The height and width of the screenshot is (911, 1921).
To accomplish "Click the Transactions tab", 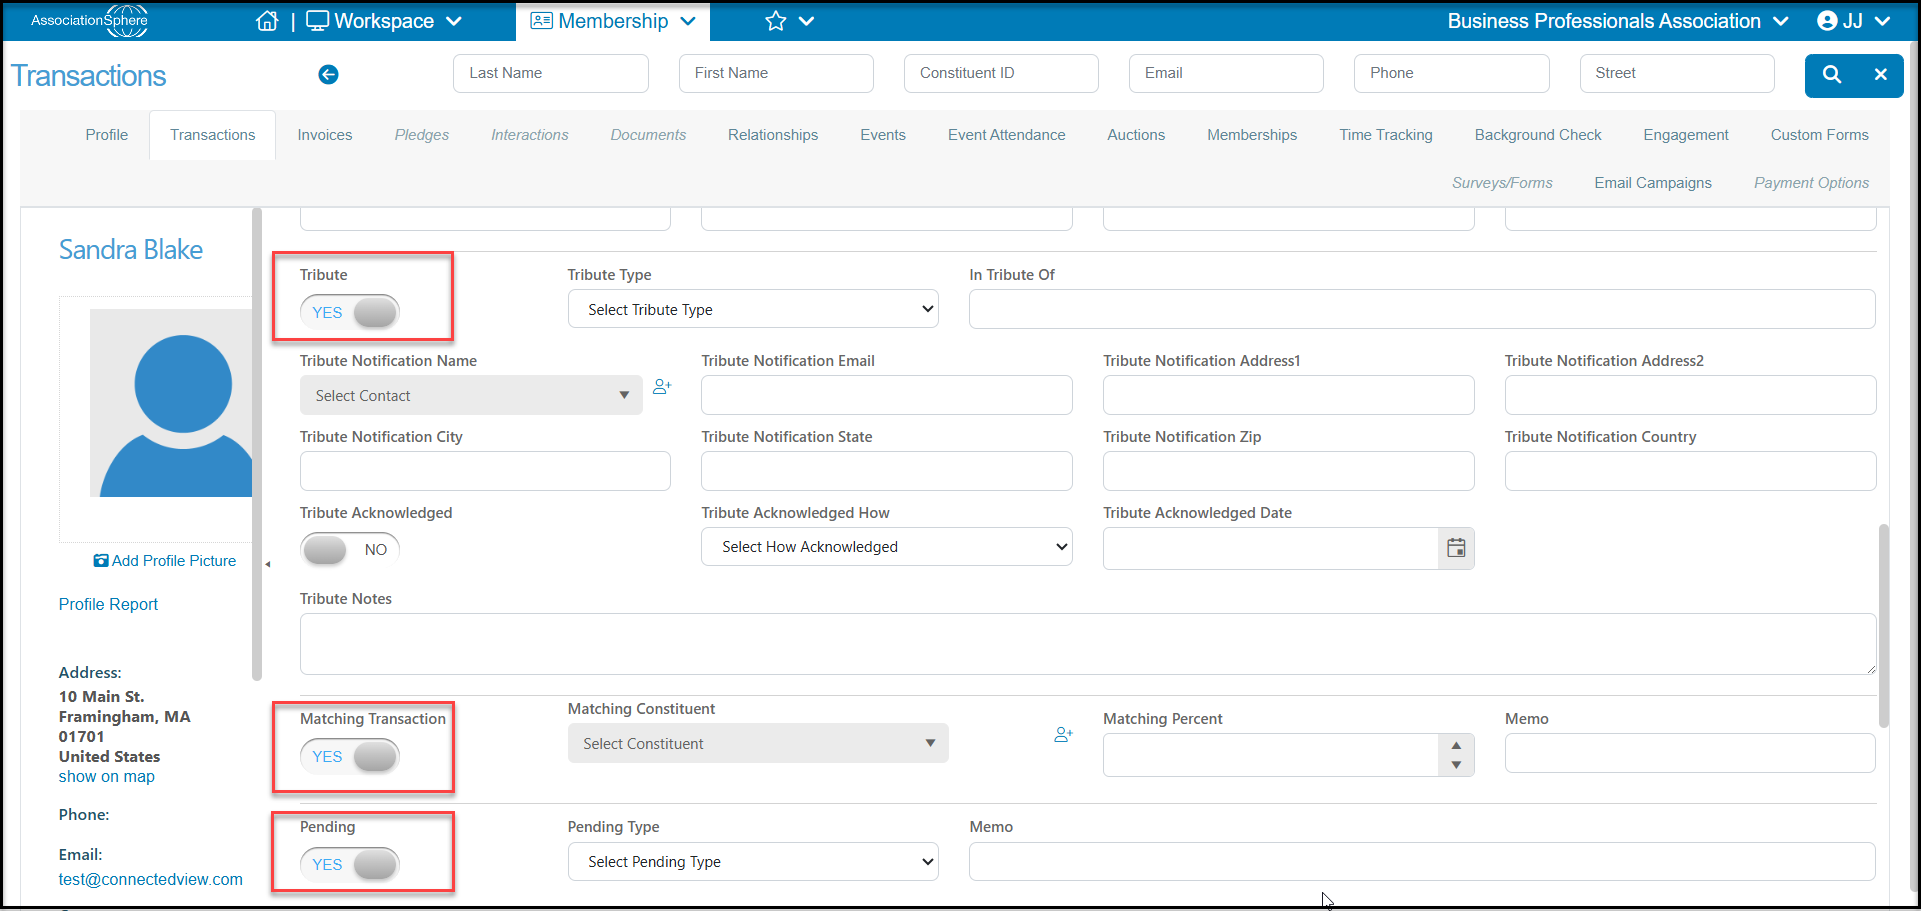I will [213, 135].
